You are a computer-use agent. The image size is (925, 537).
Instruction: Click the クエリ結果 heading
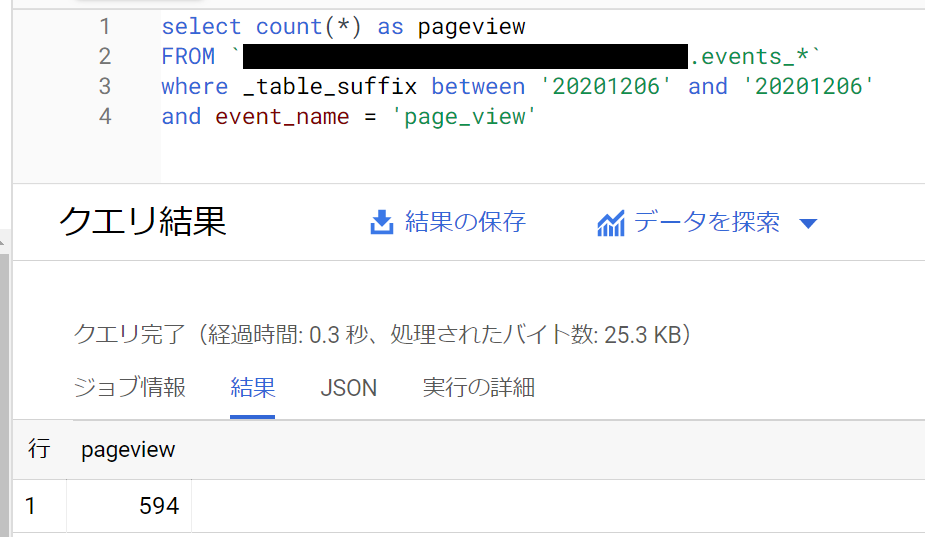coord(143,222)
